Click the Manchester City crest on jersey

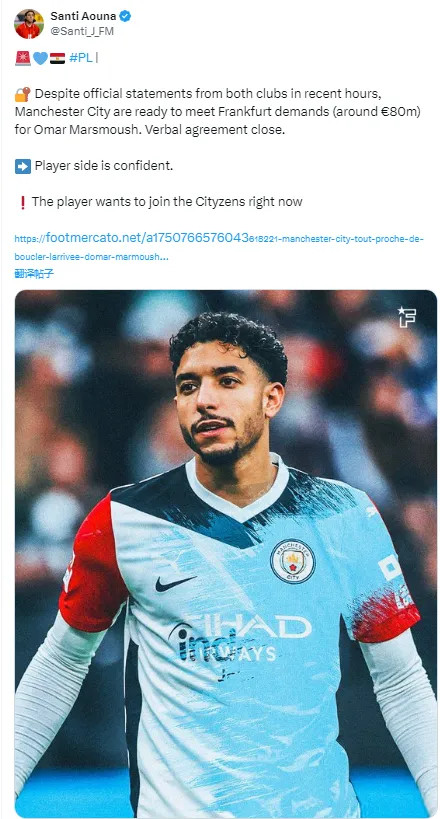point(293,561)
